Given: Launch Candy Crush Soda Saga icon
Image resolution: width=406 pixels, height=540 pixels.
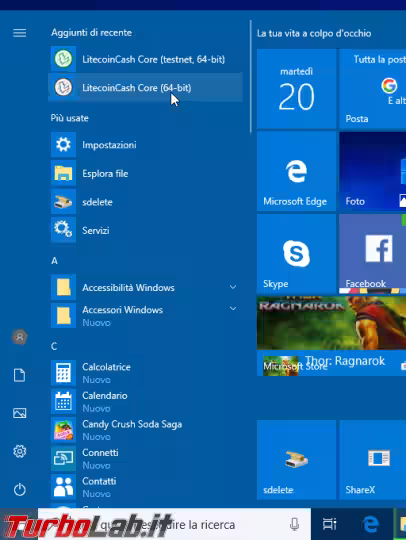Looking at the screenshot, I should [x=63, y=430].
